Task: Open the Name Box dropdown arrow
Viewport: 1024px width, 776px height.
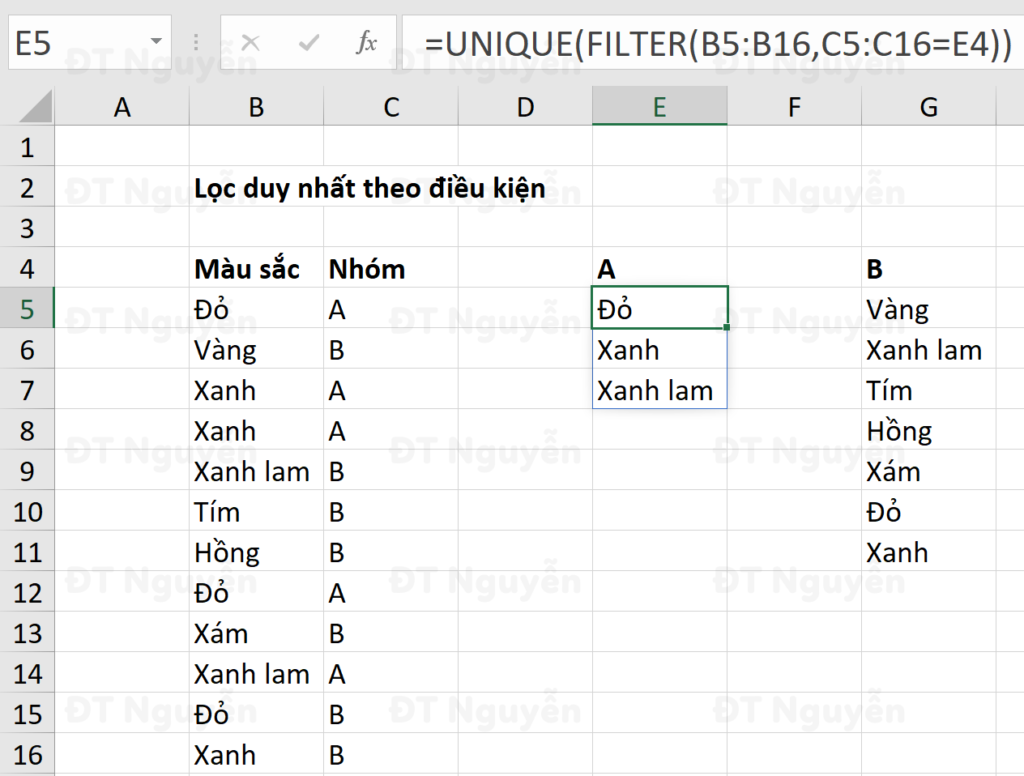Action: [156, 42]
